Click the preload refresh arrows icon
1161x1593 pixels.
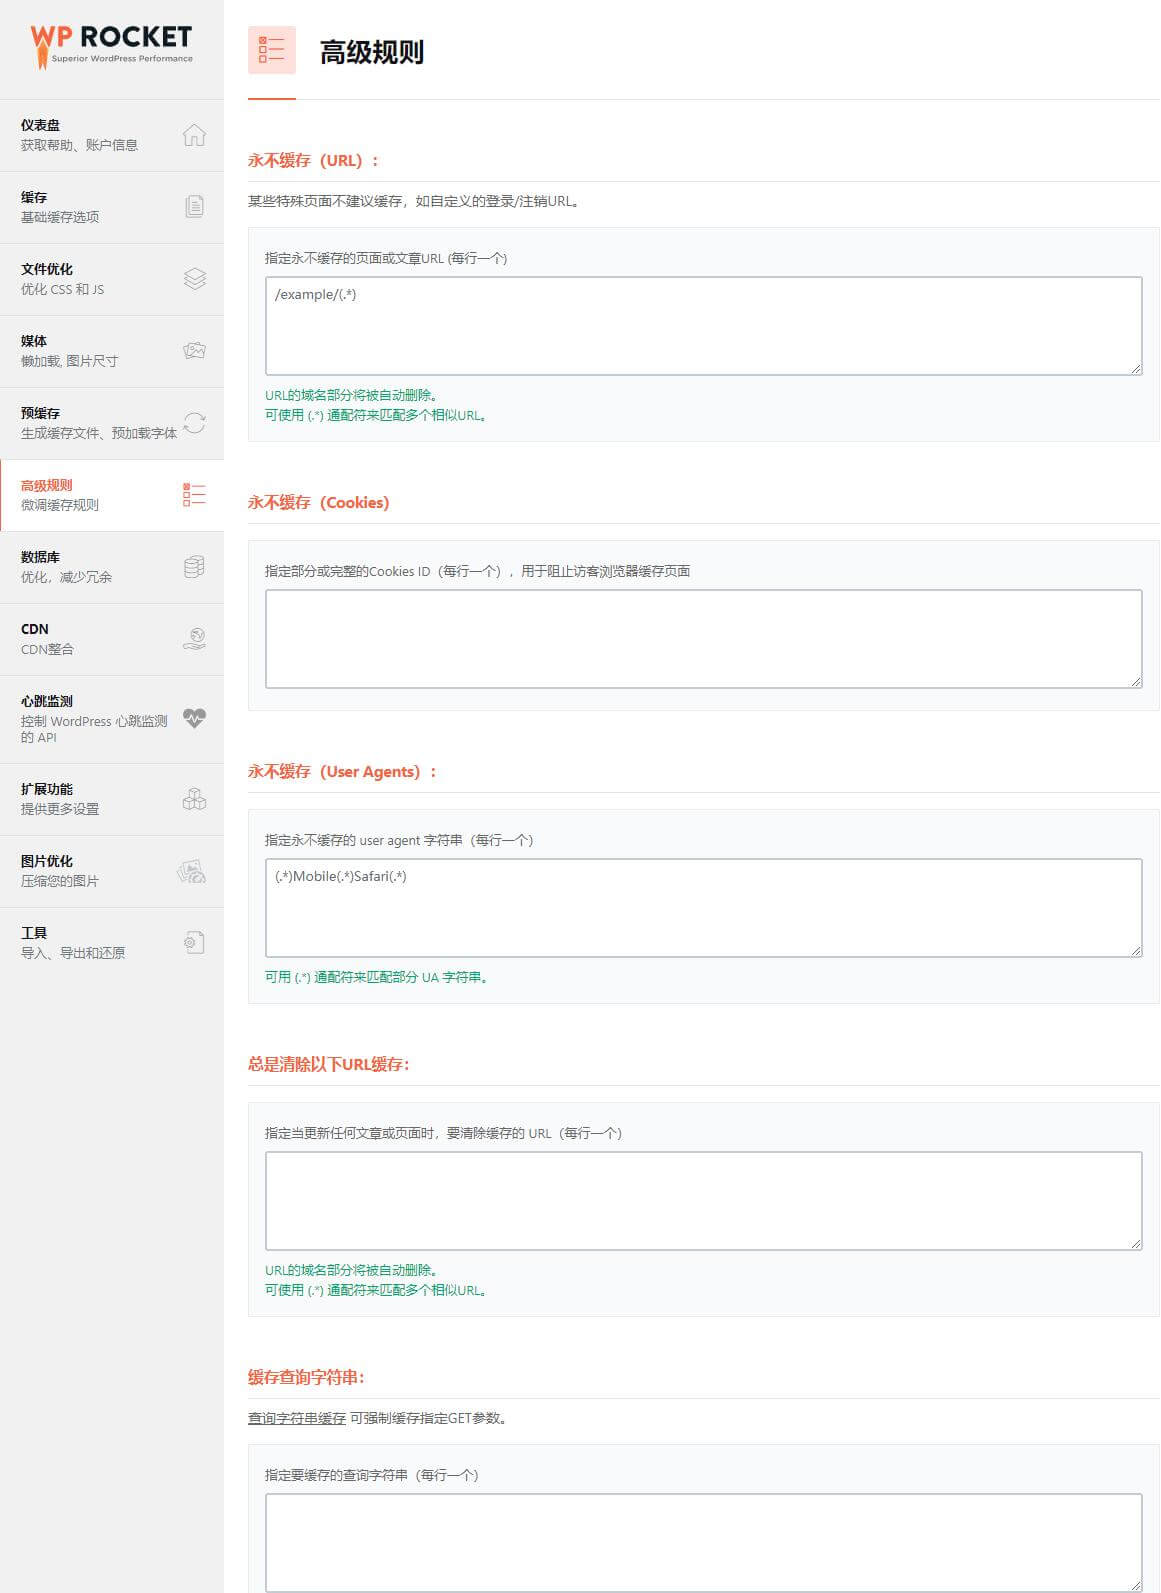[194, 423]
